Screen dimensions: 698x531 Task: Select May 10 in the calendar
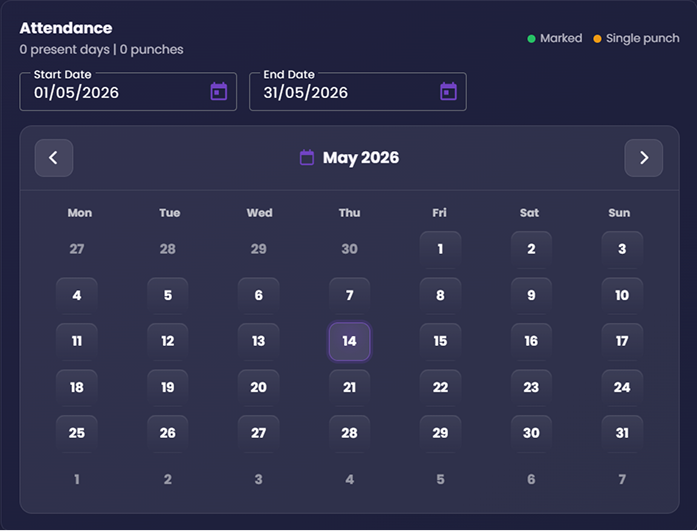622,296
